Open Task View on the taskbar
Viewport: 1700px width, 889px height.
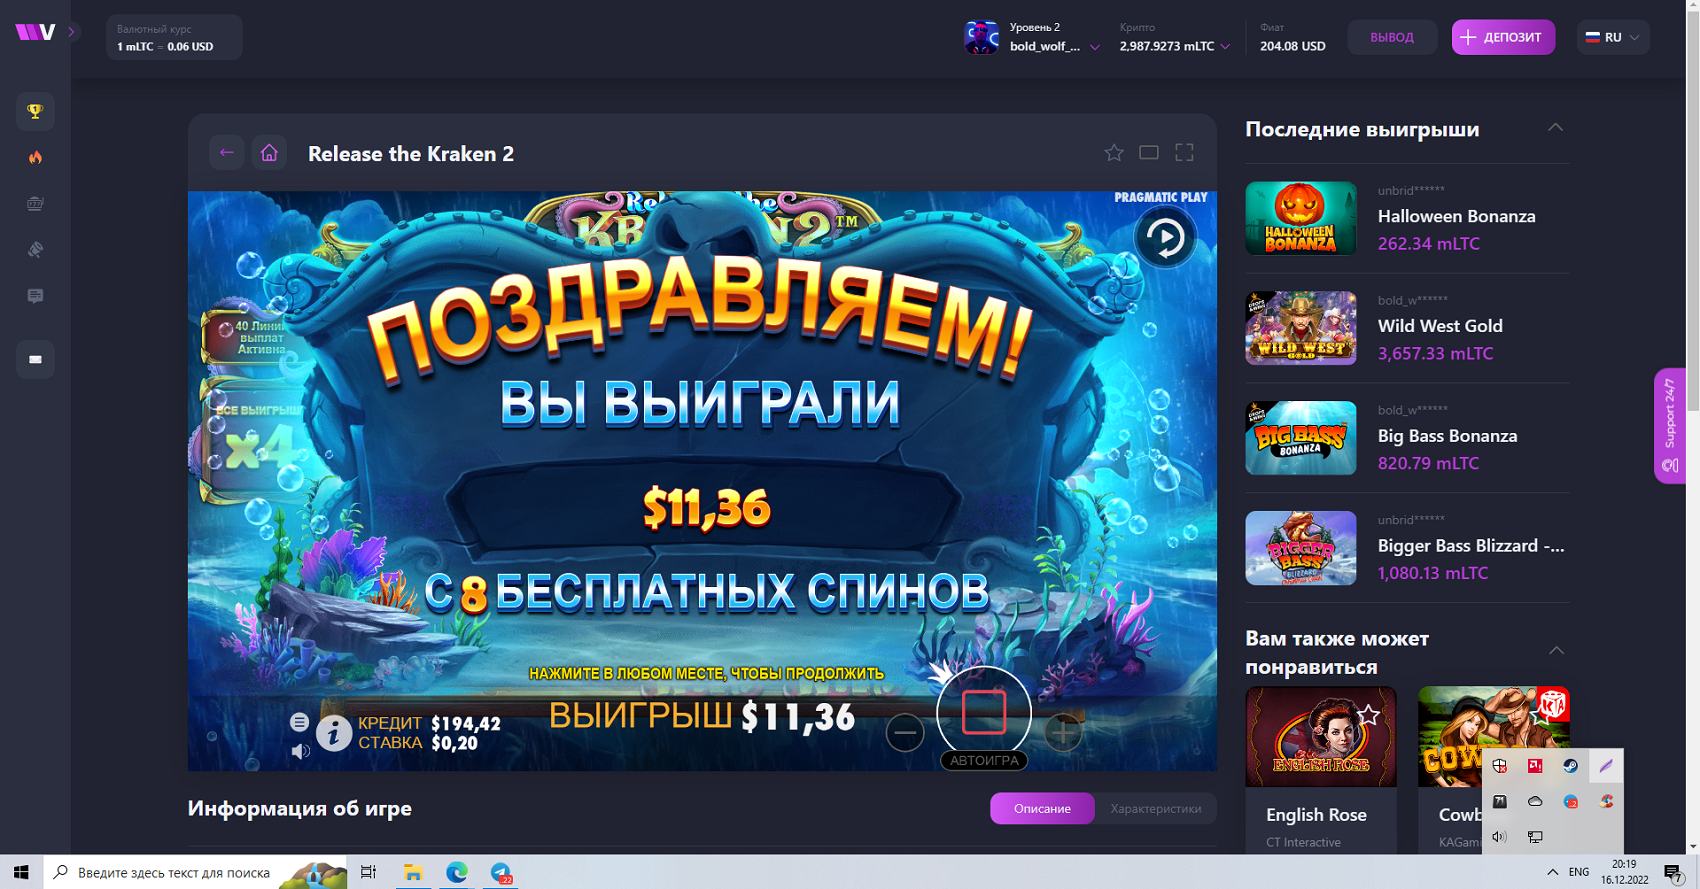click(368, 872)
